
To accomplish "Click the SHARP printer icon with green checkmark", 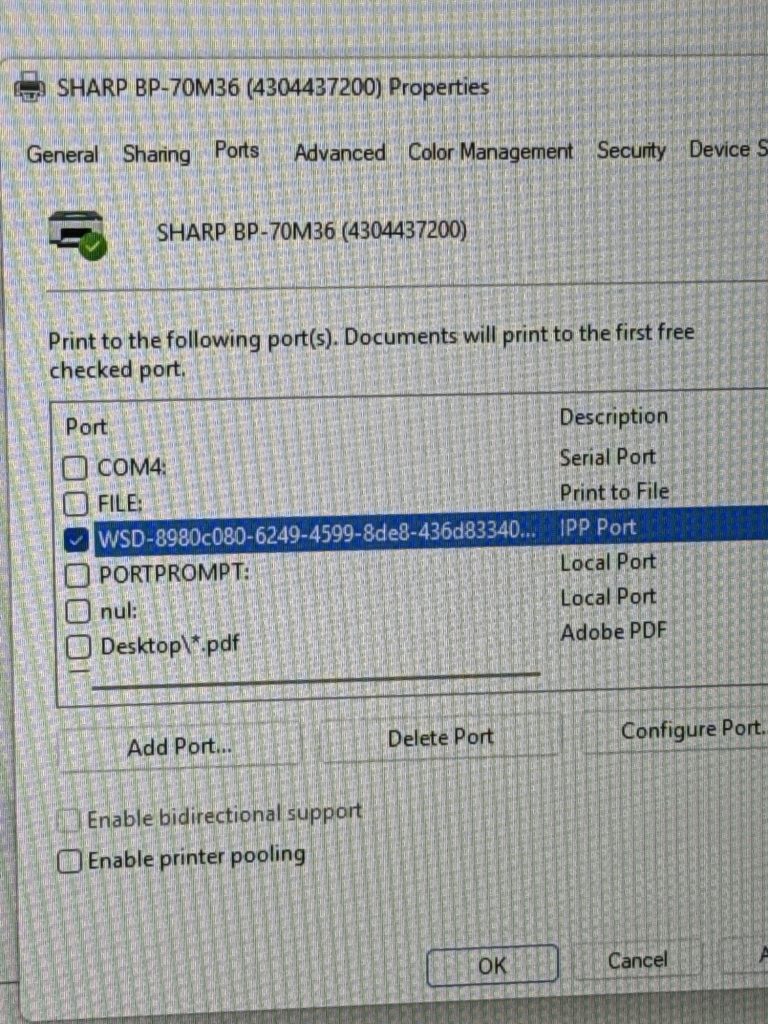I will click(x=78, y=234).
